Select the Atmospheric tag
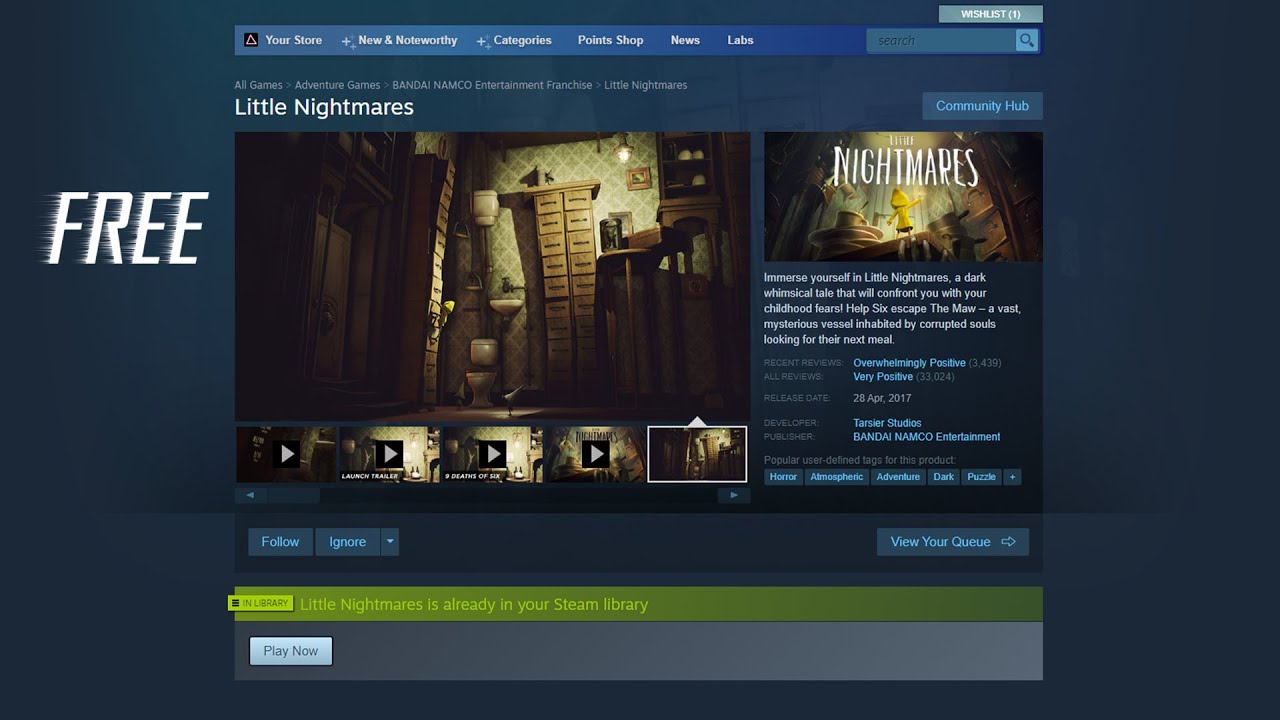Screen dimensions: 1280x720 pyautogui.click(x=836, y=477)
